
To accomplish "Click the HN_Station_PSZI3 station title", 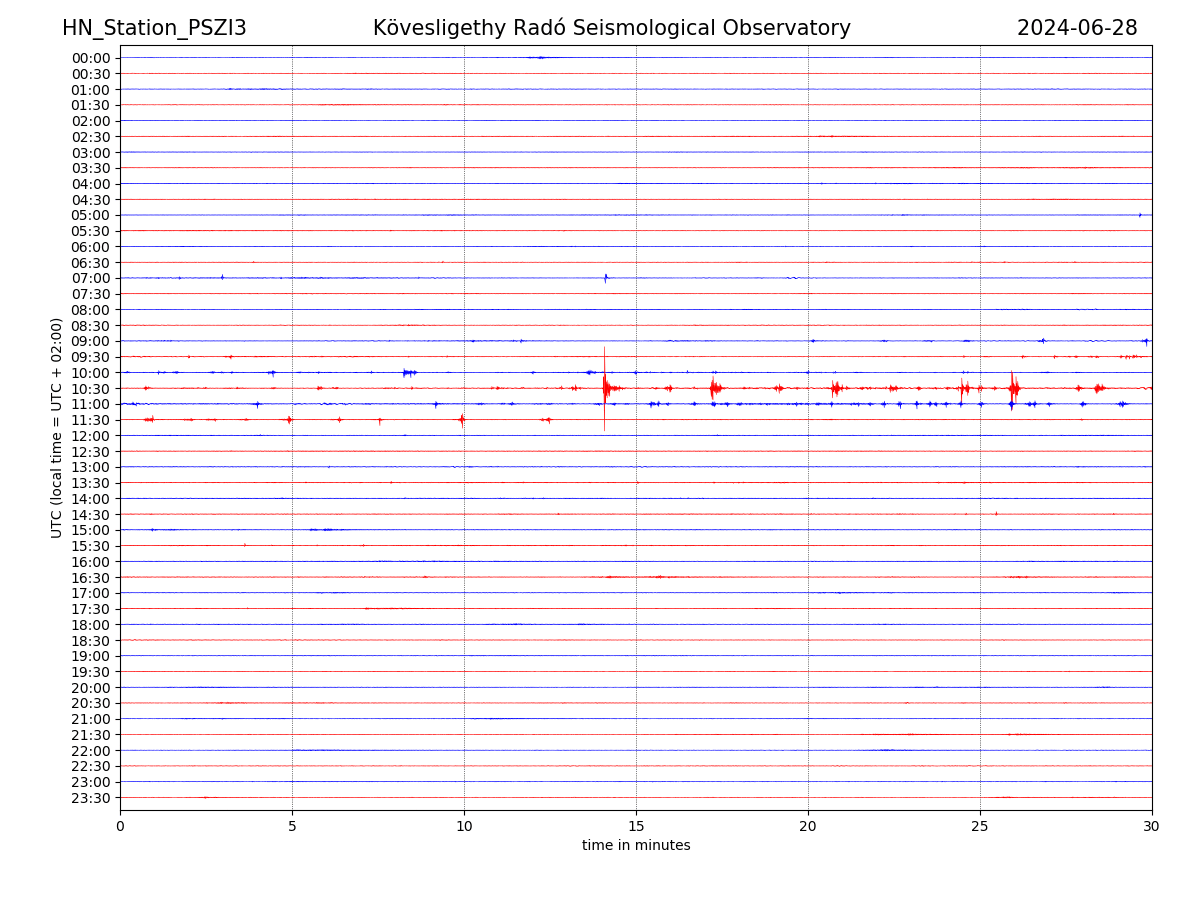I will [154, 28].
